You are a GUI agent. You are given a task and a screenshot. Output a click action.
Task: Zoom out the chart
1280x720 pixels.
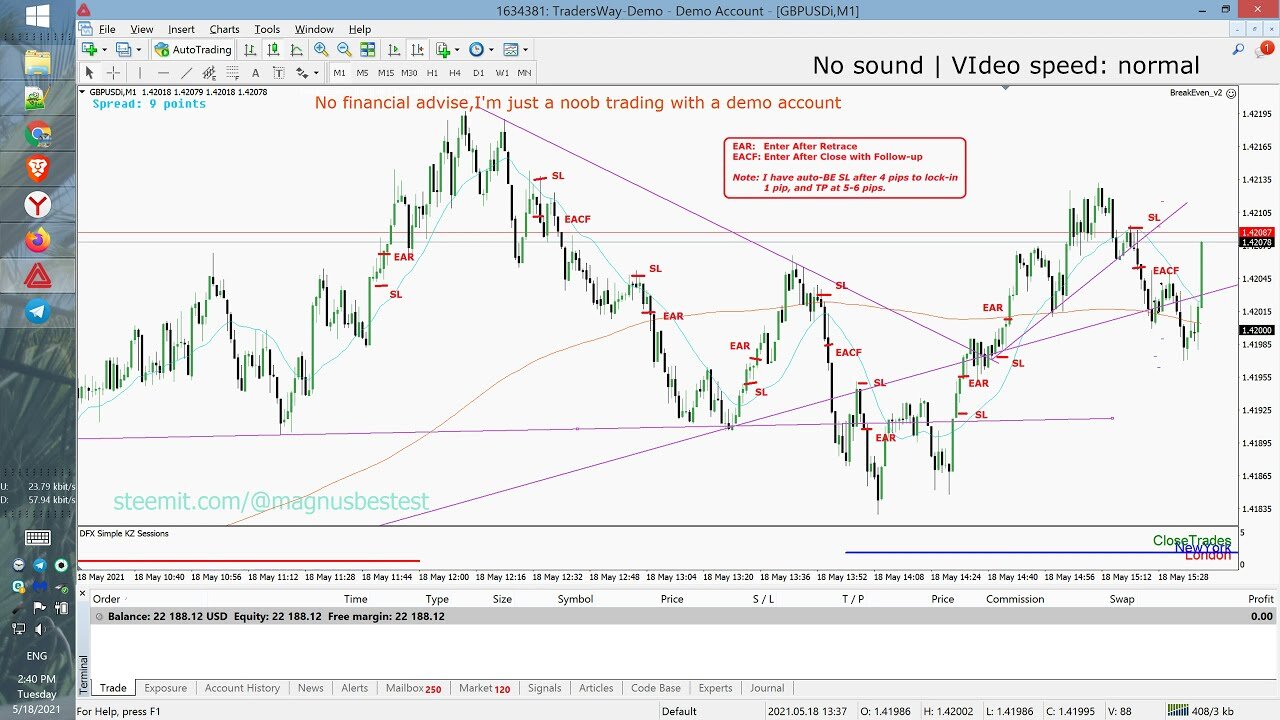tap(344, 49)
